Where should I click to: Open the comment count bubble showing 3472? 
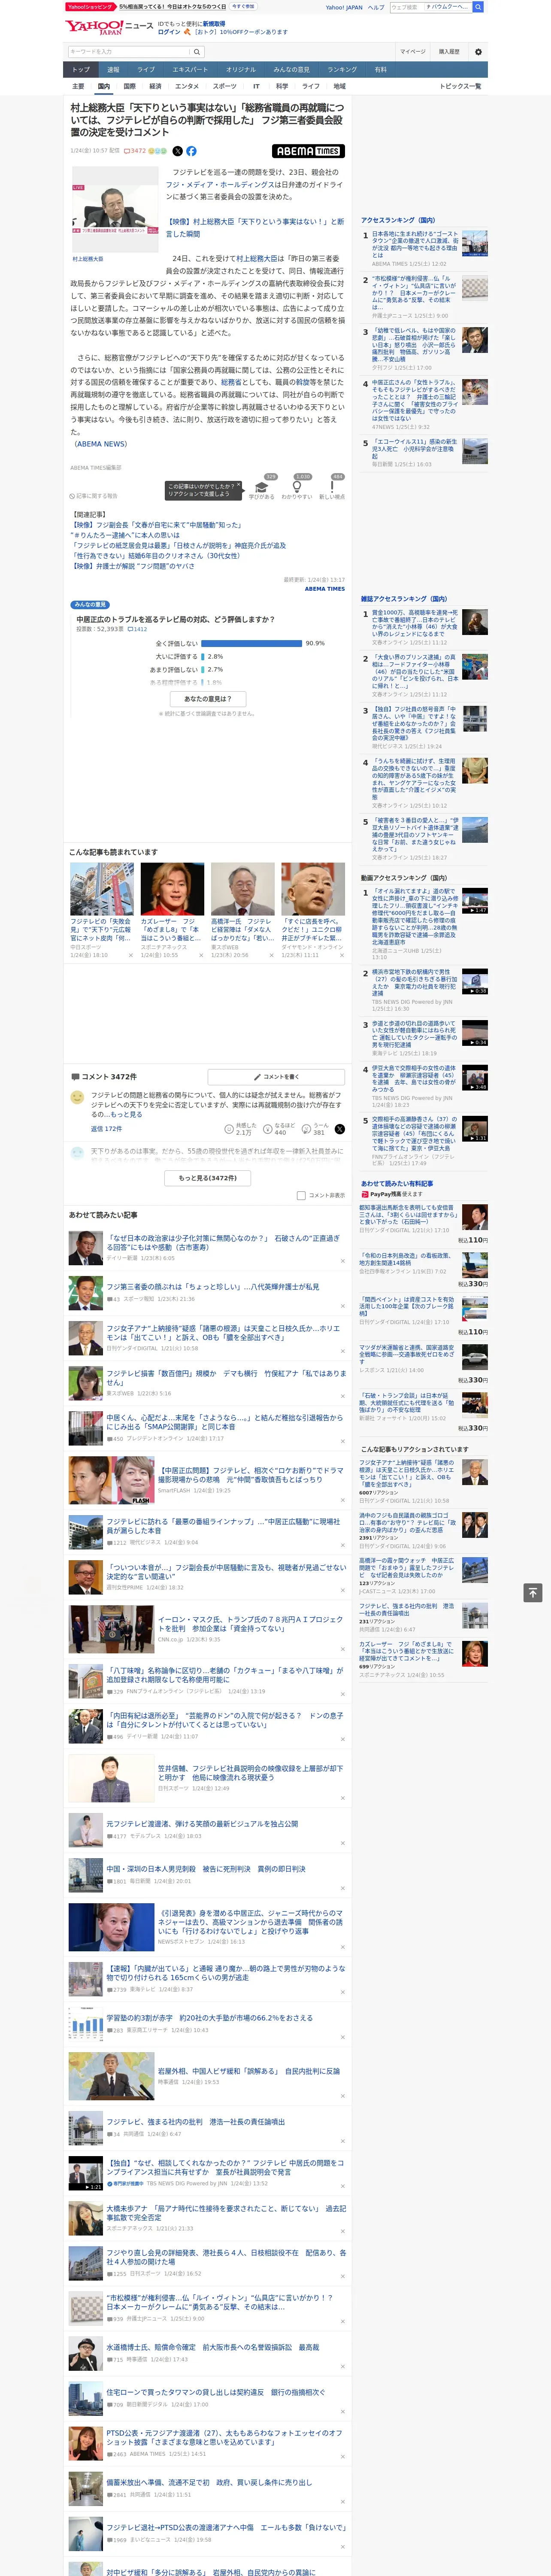(135, 151)
